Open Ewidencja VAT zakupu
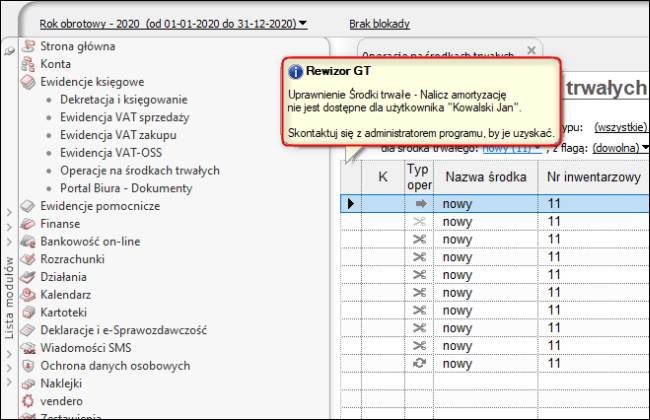Screen dimensions: 650x420 click(x=118, y=135)
